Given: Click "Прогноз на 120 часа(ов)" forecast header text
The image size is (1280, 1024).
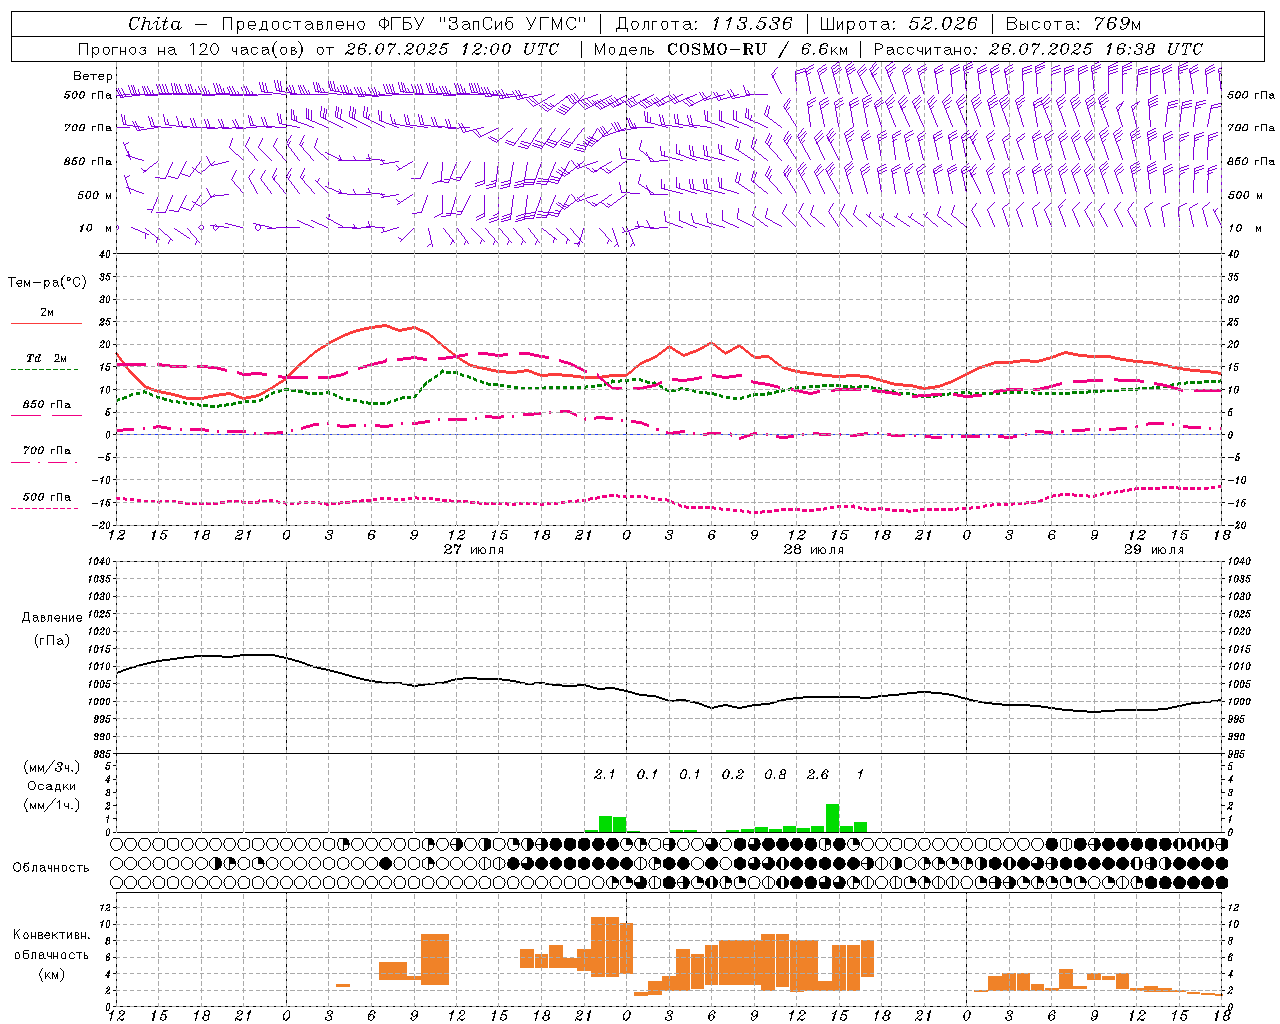Looking at the screenshot, I should (x=192, y=49).
